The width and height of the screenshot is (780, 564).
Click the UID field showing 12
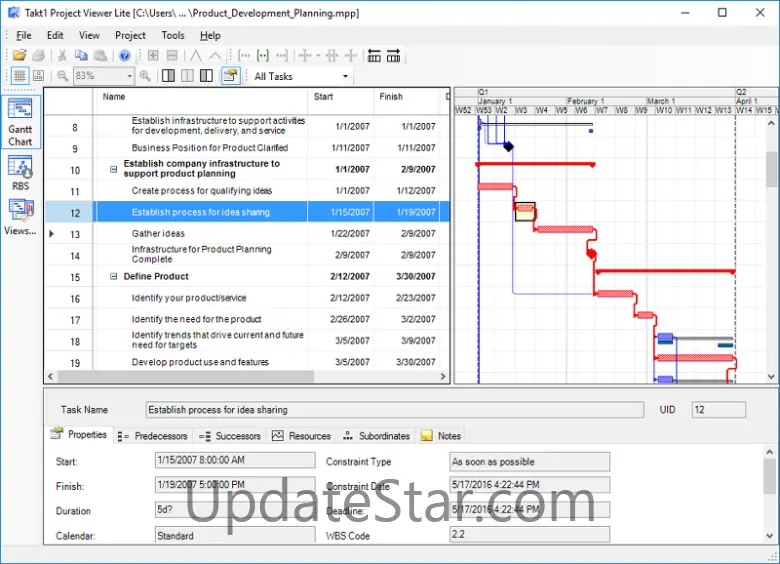718,410
